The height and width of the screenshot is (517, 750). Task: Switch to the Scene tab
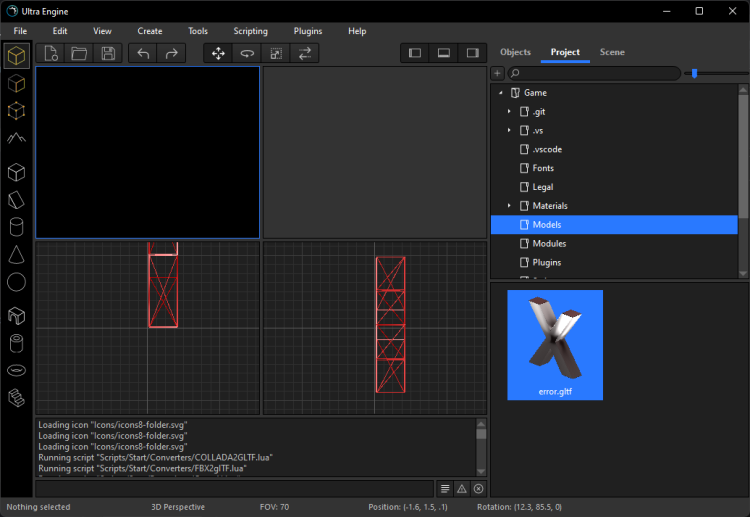point(612,52)
